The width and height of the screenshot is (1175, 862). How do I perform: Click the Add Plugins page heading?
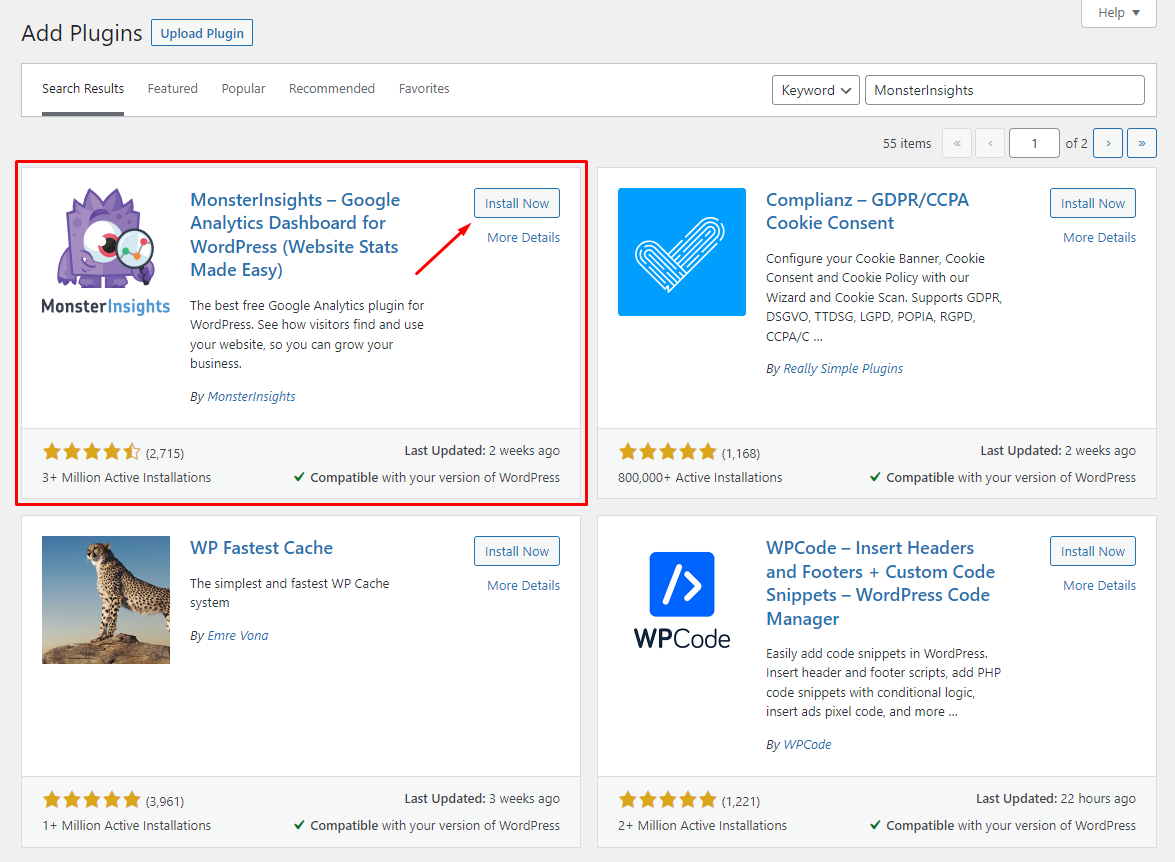(x=82, y=33)
